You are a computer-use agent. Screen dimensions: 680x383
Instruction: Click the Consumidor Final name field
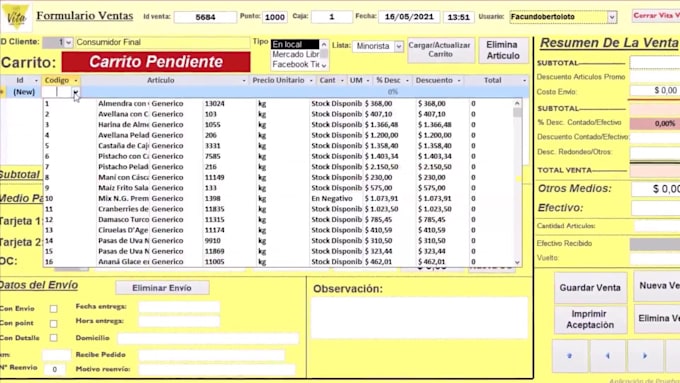pyautogui.click(x=163, y=43)
